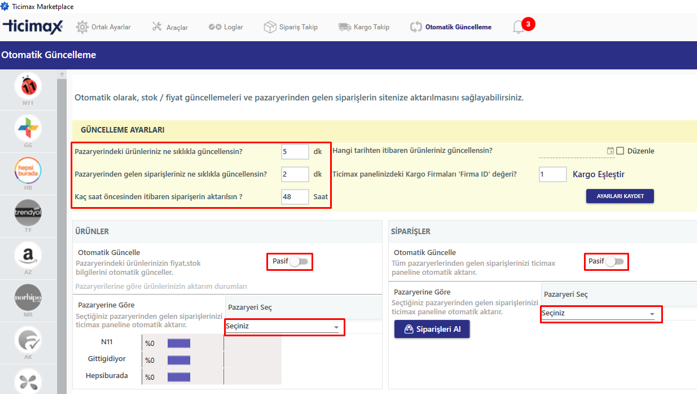Viewport: 697px width, 394px height.
Task: Open the Amazon marketplace icon
Action: pyautogui.click(x=28, y=255)
